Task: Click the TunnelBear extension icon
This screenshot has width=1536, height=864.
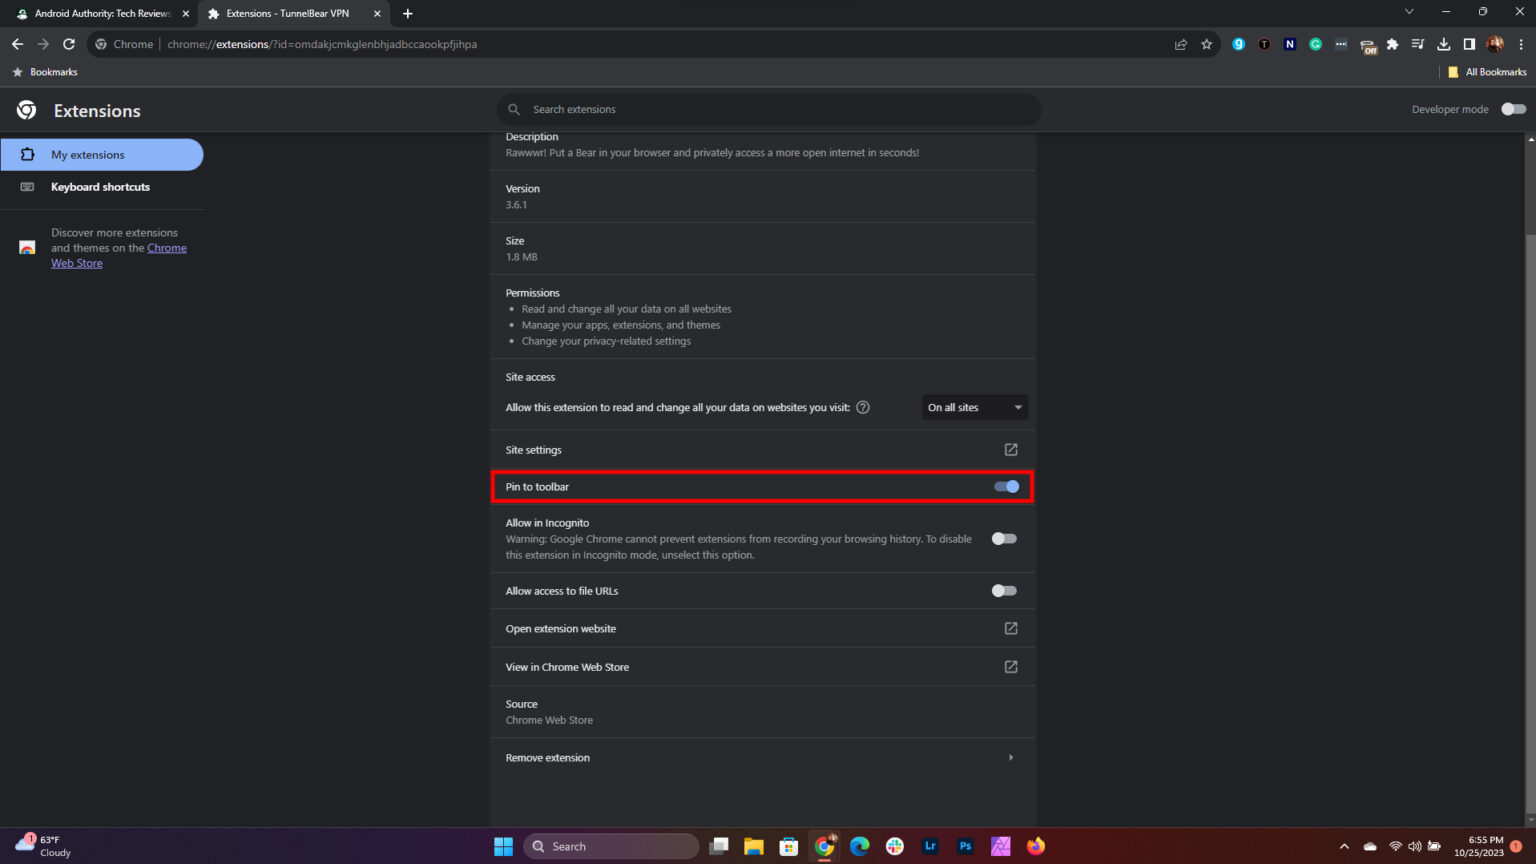Action: (1367, 44)
